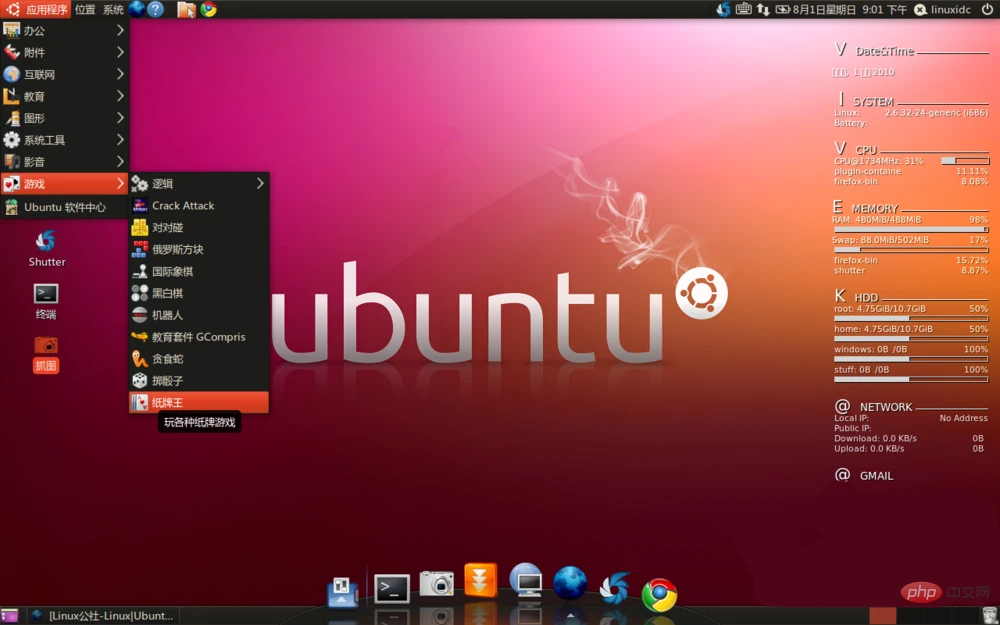Open the linuxidc user status menu
Viewport: 1000px width, 625px height.
pyautogui.click(x=943, y=9)
